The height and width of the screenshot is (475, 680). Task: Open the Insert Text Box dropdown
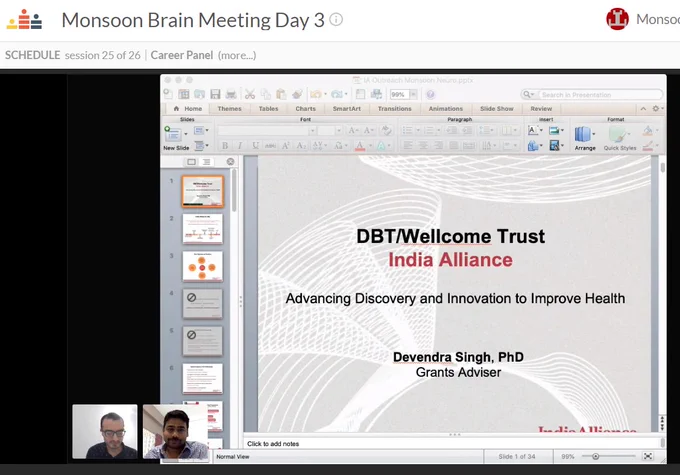535,130
